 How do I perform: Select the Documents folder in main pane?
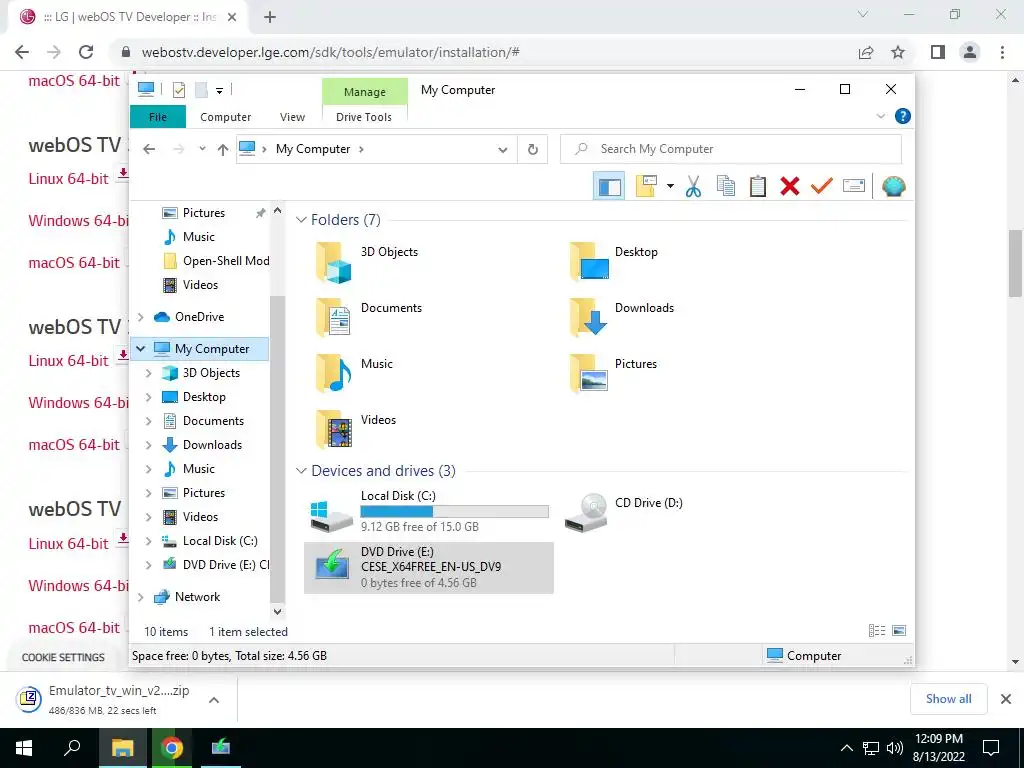click(x=370, y=317)
